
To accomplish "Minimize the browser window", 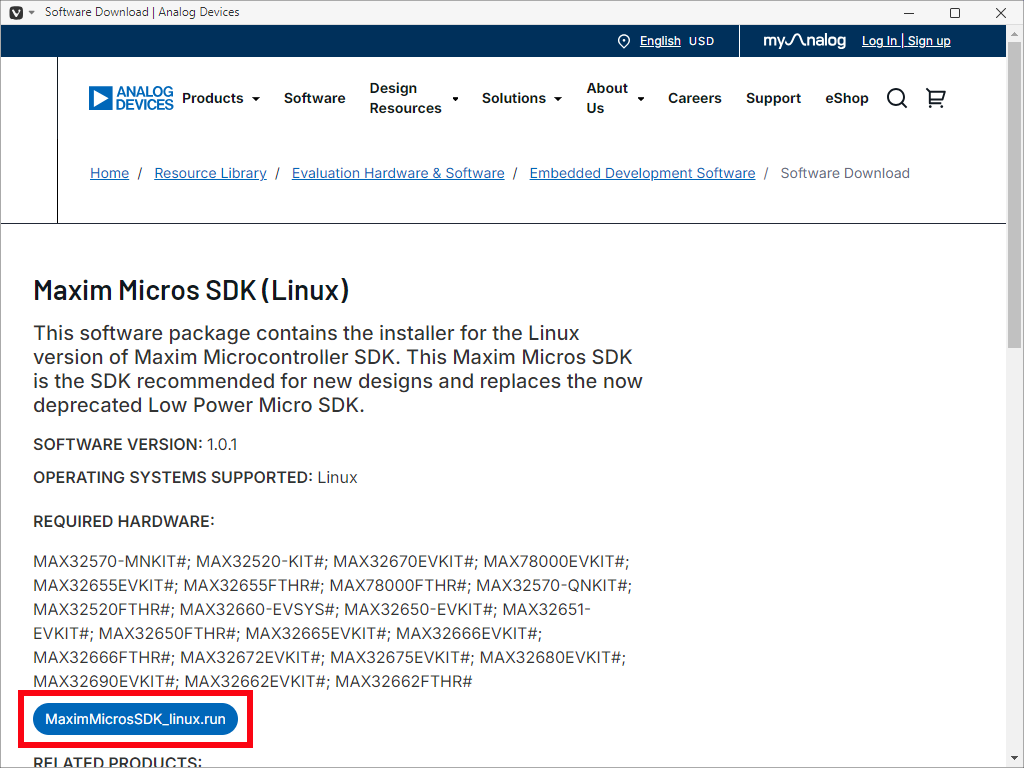I will click(908, 12).
